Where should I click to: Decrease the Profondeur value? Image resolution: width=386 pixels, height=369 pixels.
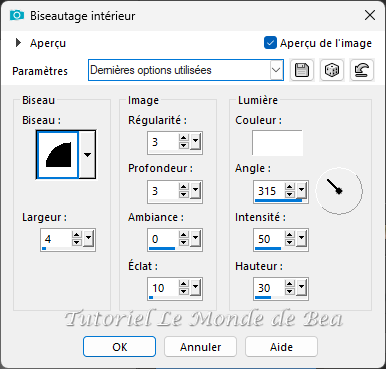tap(184, 195)
